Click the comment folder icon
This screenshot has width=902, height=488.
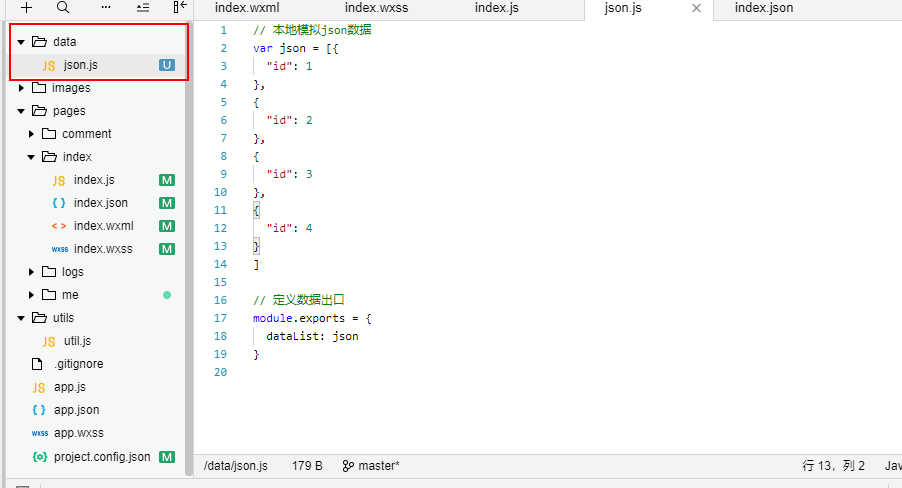point(49,134)
